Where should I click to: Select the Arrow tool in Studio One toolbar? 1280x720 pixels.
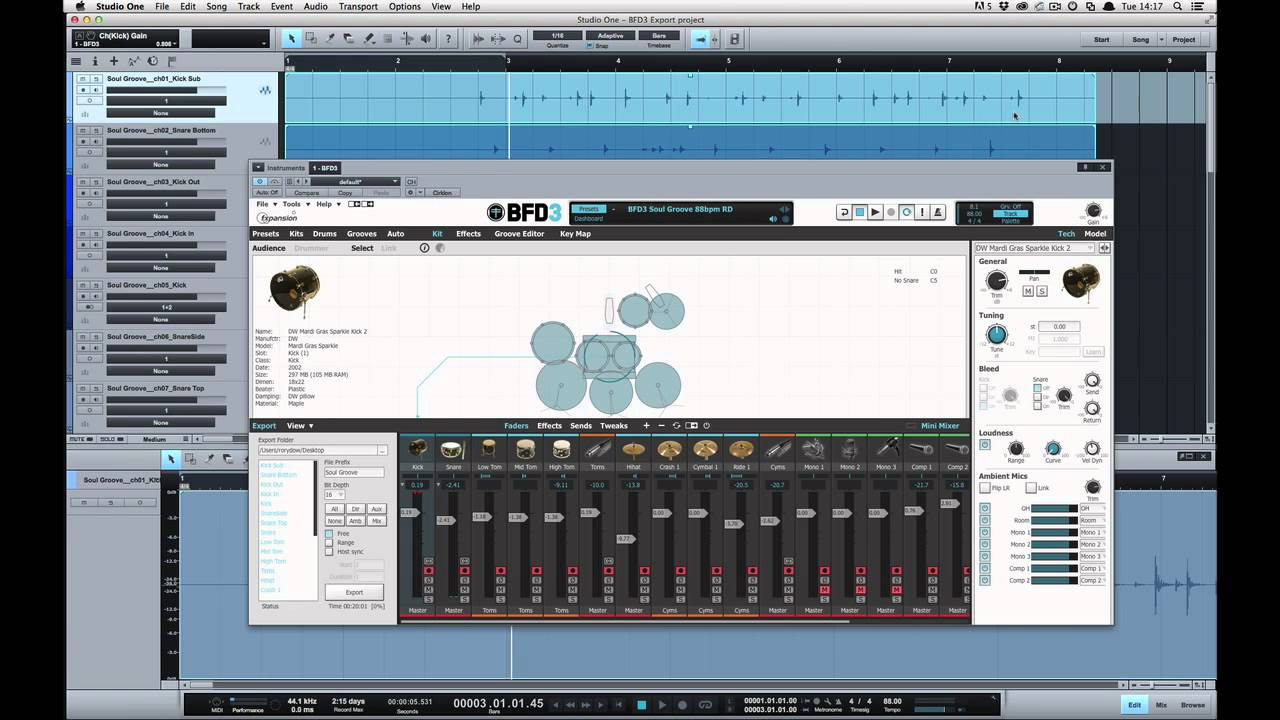[x=292, y=39]
